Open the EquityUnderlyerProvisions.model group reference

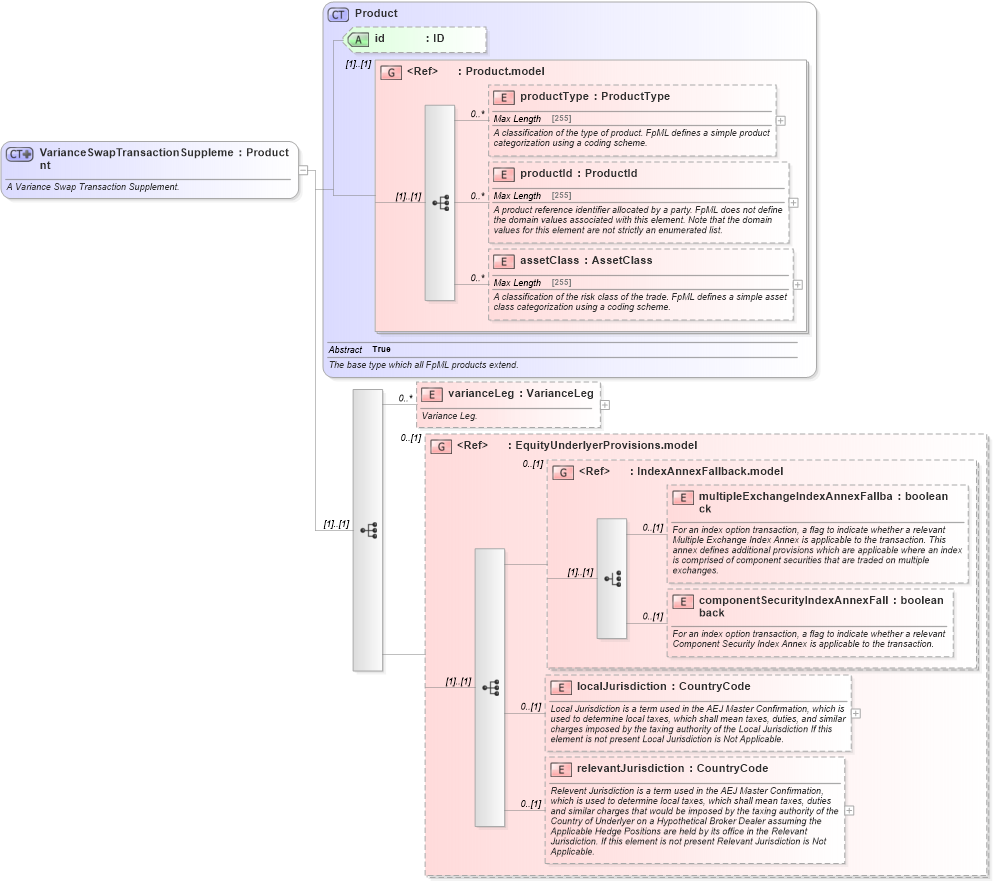tap(606, 445)
